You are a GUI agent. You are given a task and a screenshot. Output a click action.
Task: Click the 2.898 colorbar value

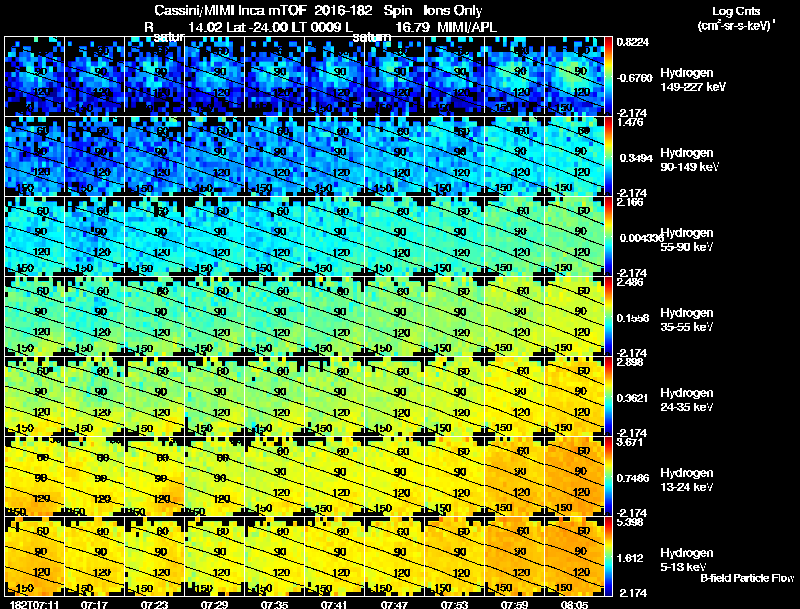(x=630, y=362)
